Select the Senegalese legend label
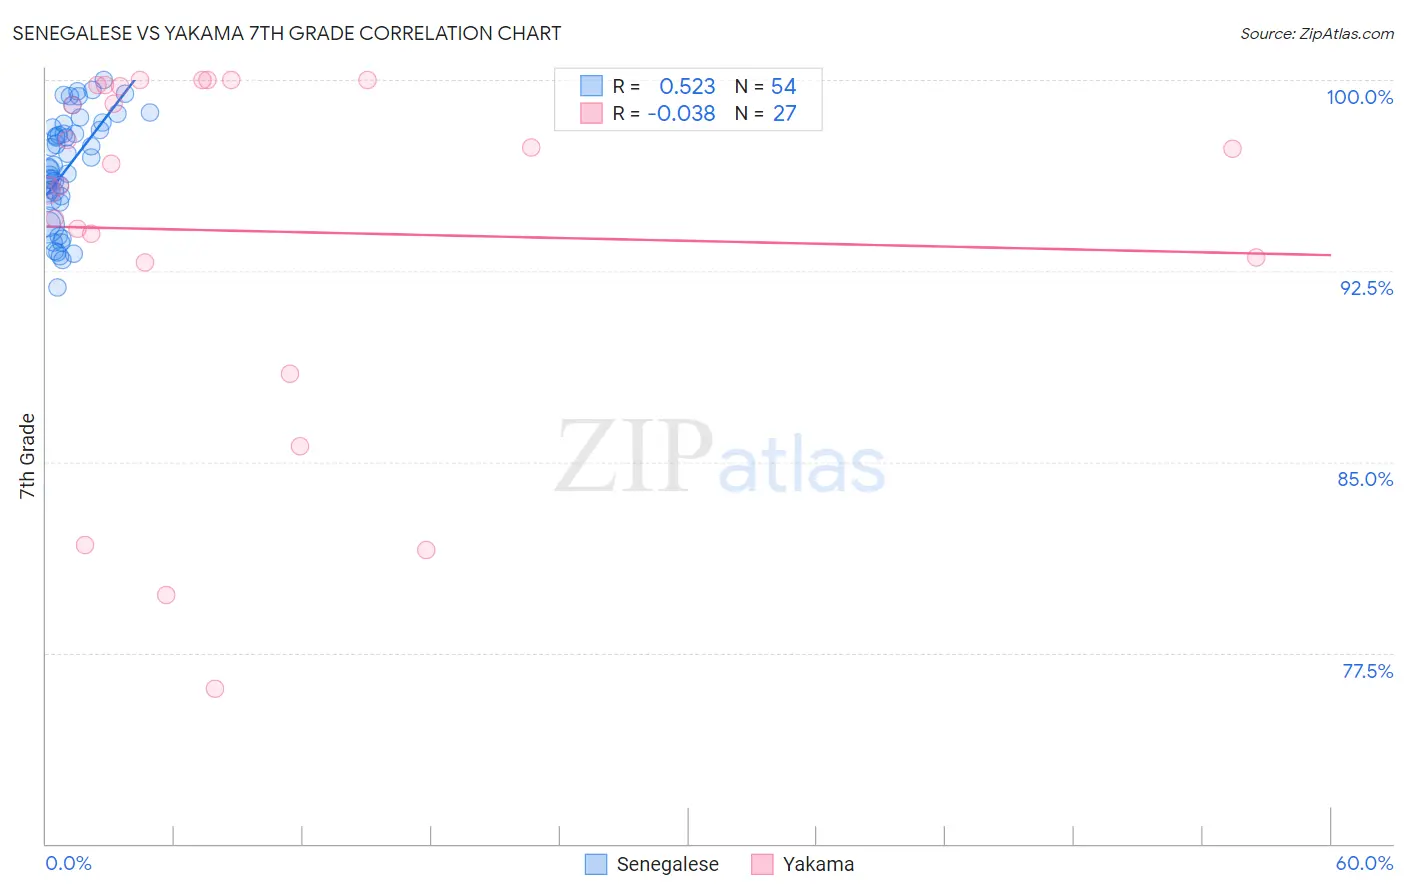 (667, 864)
